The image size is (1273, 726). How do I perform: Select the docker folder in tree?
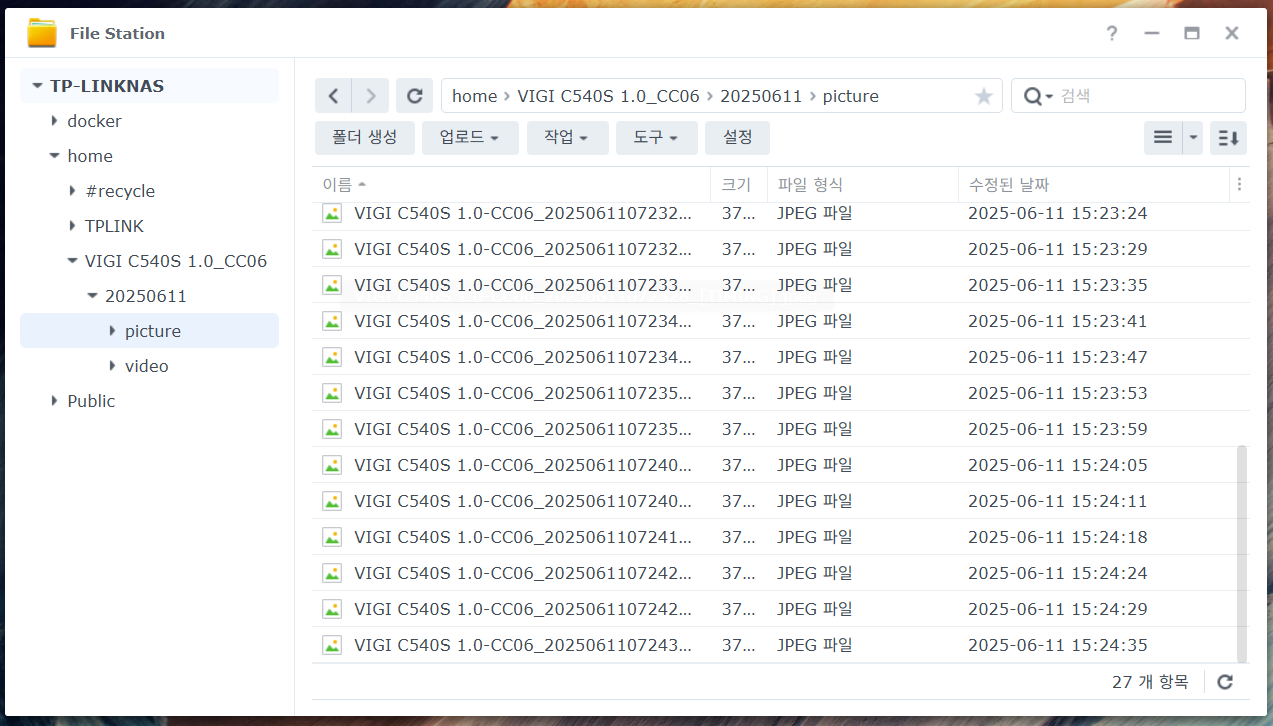click(94, 121)
